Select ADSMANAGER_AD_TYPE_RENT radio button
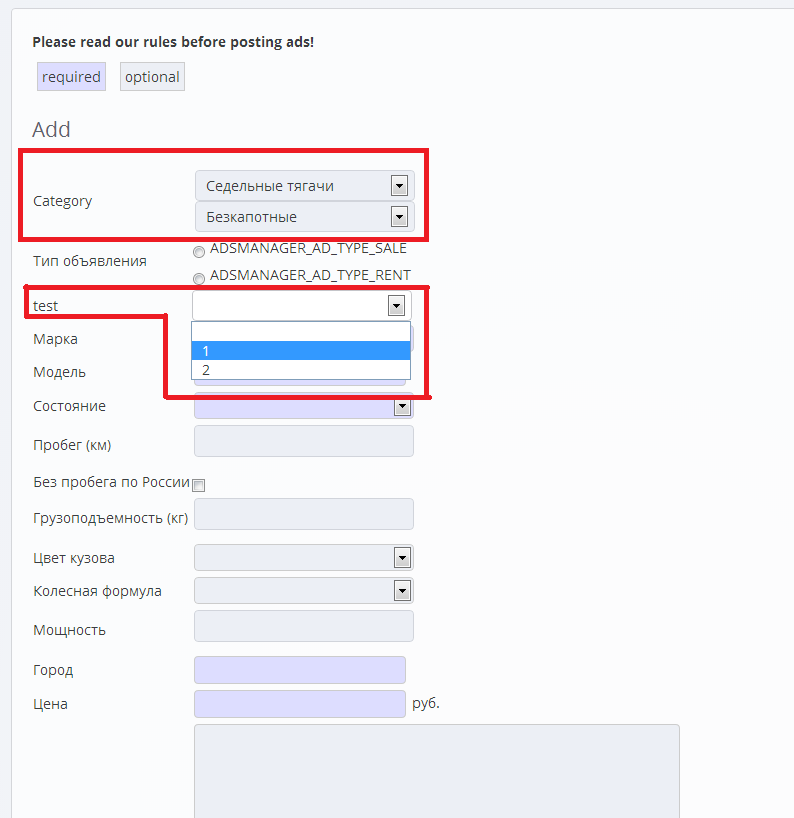 199,279
